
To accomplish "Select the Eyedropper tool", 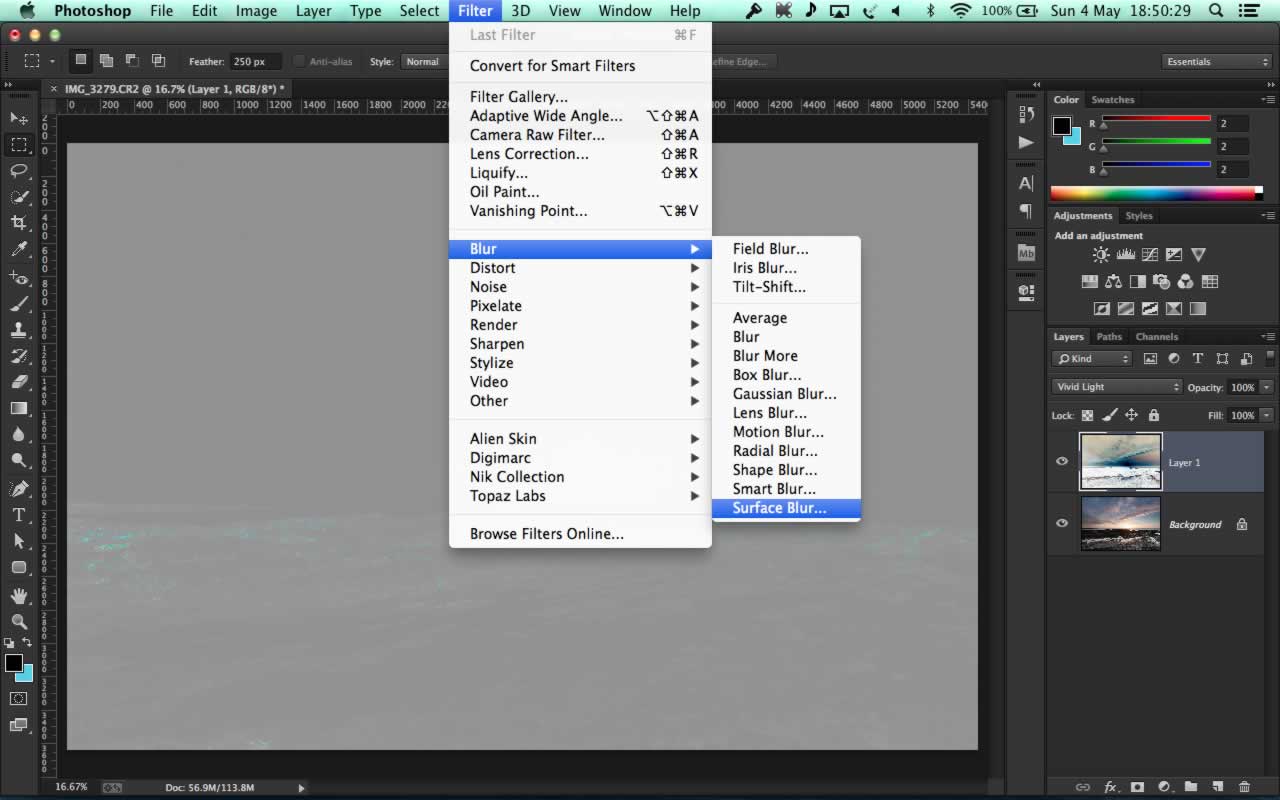I will click(18, 249).
